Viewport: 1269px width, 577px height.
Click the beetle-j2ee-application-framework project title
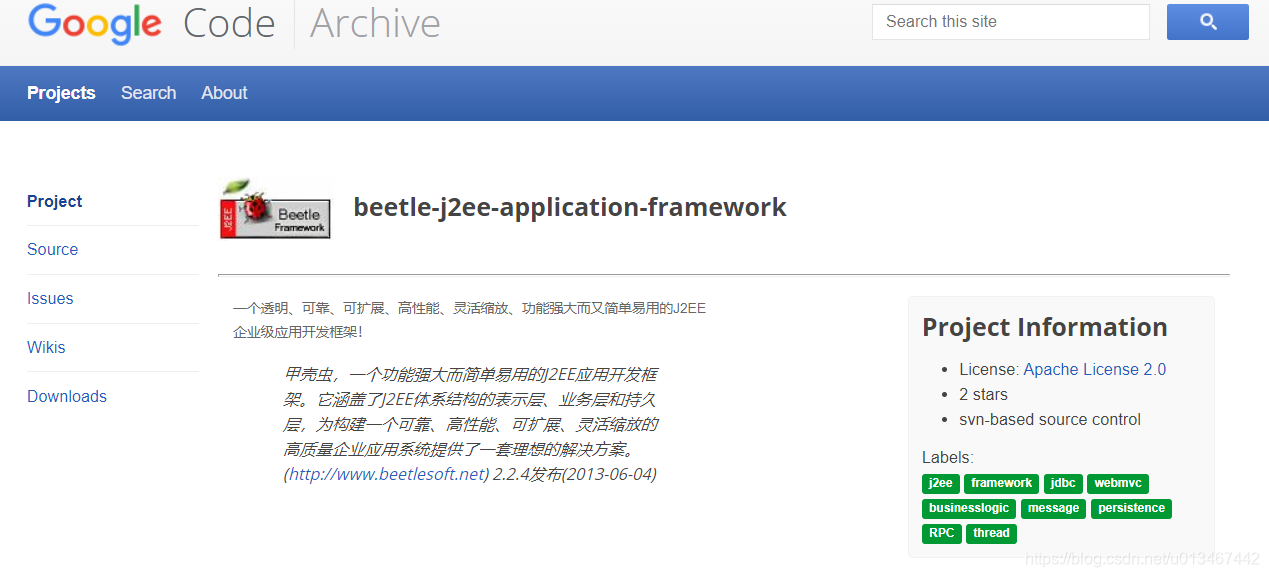point(570,207)
